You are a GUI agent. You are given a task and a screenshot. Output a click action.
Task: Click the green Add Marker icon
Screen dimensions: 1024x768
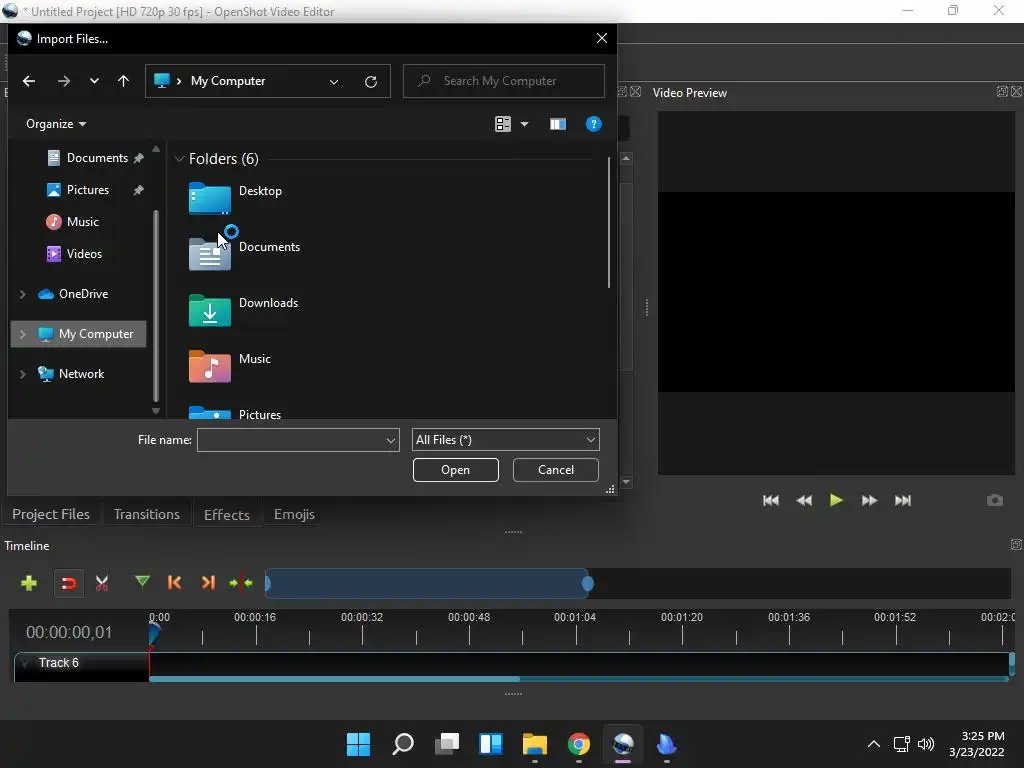(142, 581)
